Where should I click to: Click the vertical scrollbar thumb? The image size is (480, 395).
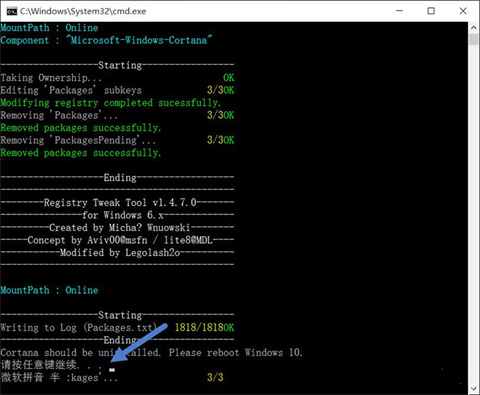473,39
